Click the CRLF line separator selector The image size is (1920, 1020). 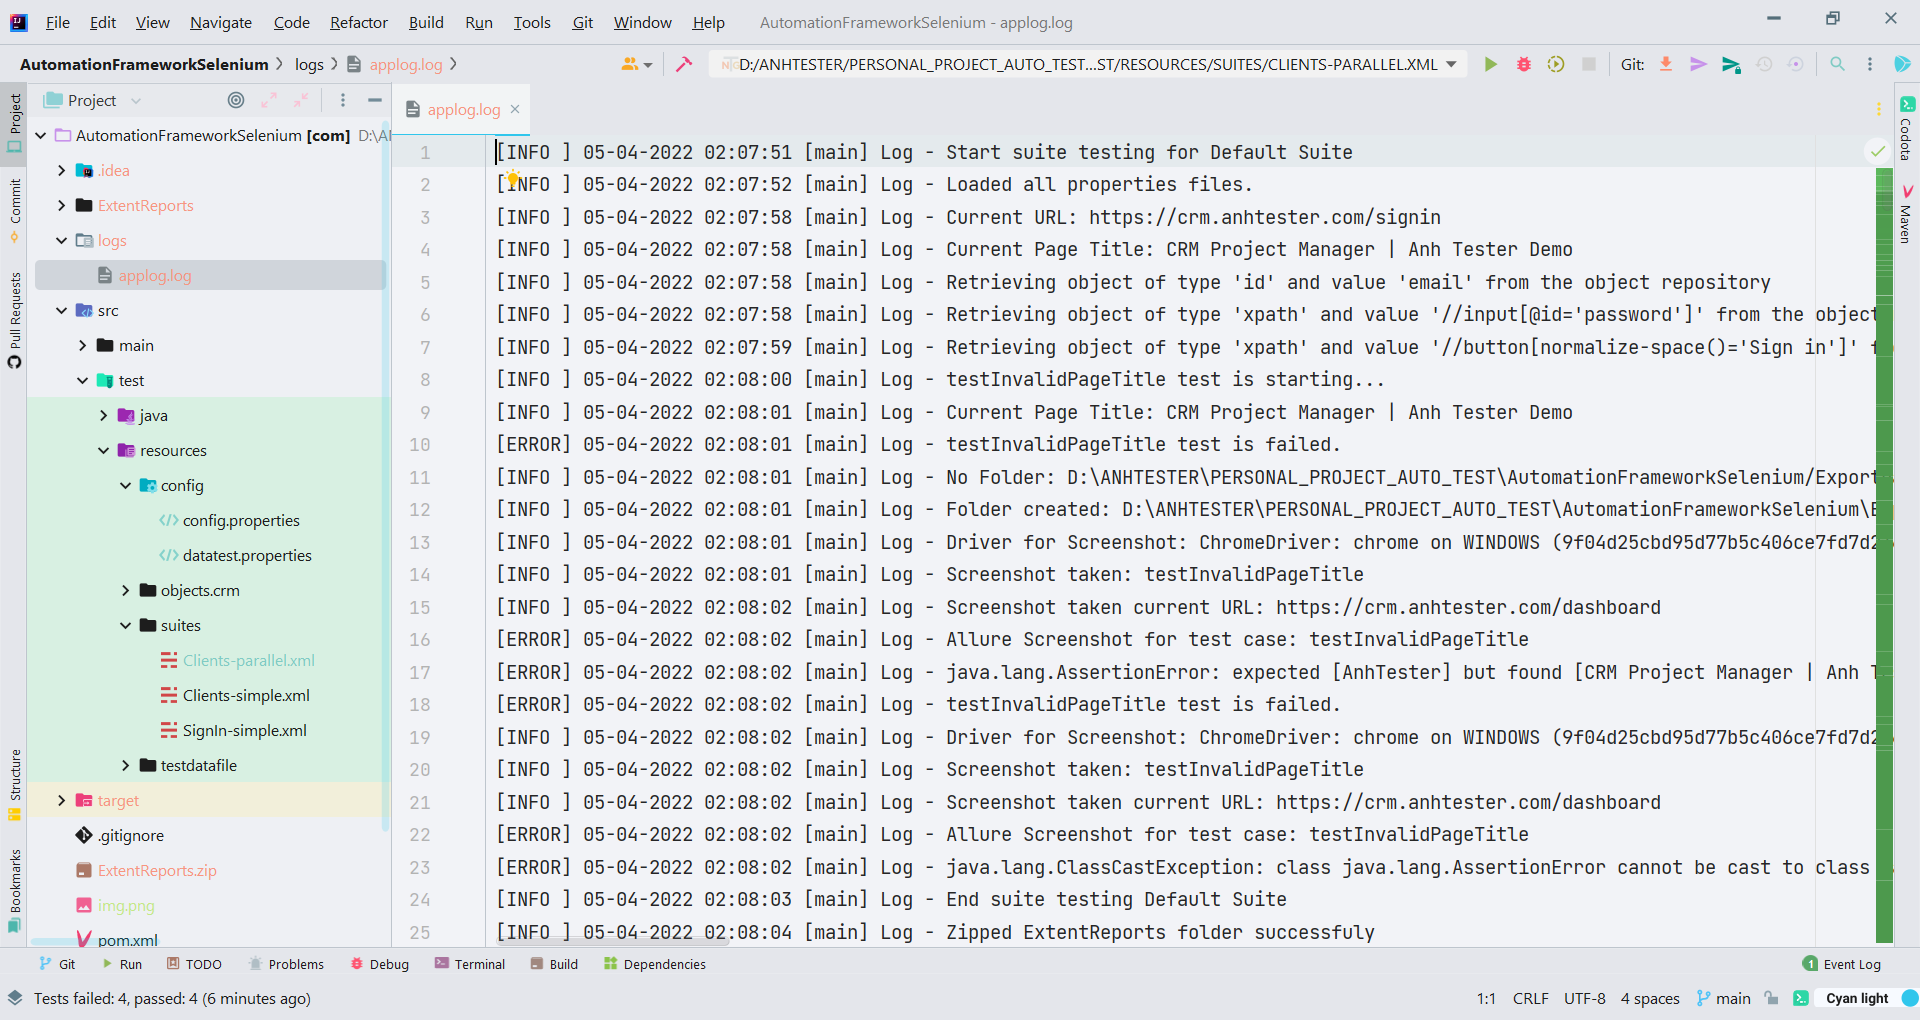pyautogui.click(x=1531, y=998)
